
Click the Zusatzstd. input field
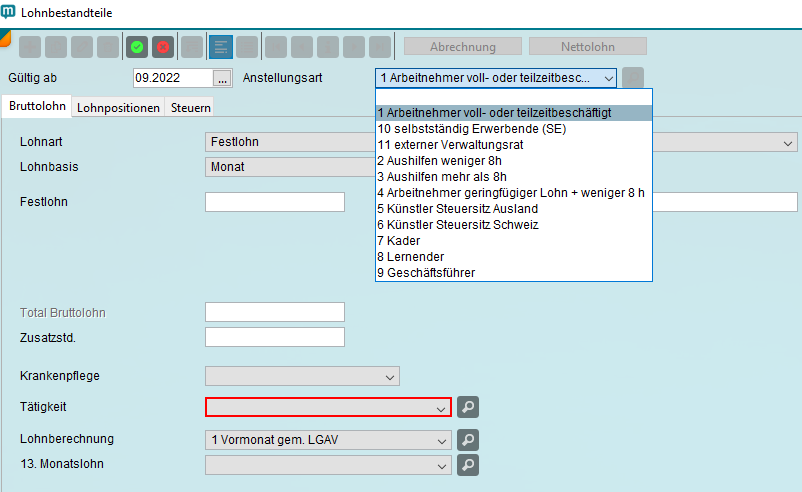[275, 337]
